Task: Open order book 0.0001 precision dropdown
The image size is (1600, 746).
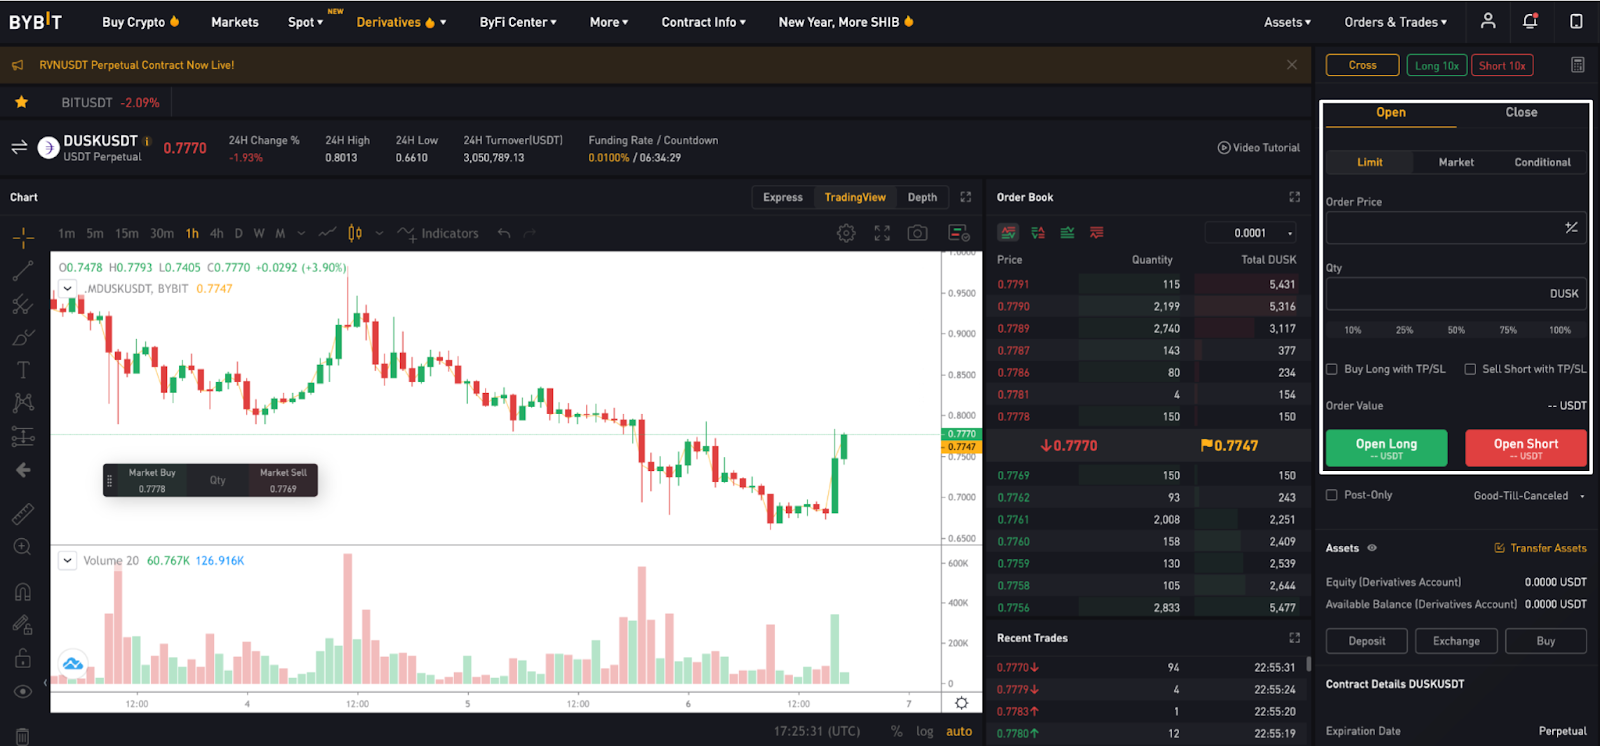Action: (x=1251, y=233)
